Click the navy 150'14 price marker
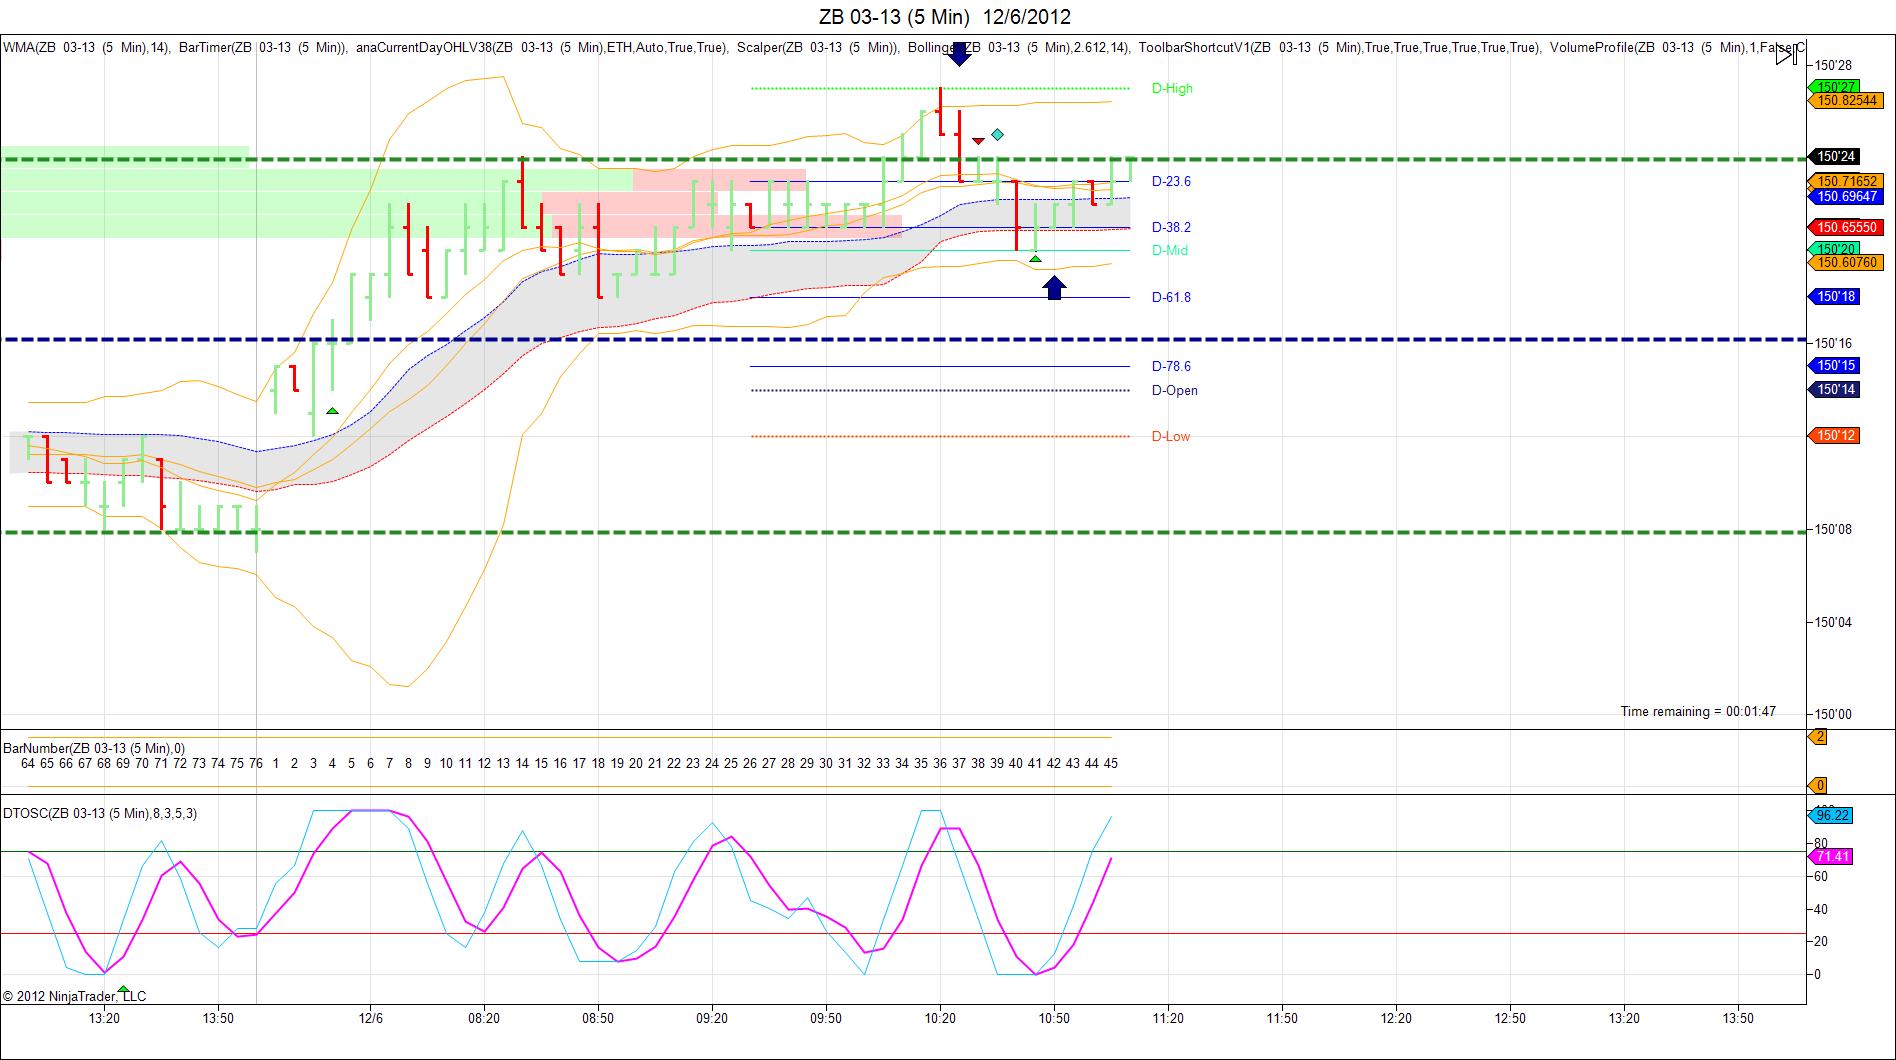This screenshot has width=1896, height=1060. point(1833,389)
